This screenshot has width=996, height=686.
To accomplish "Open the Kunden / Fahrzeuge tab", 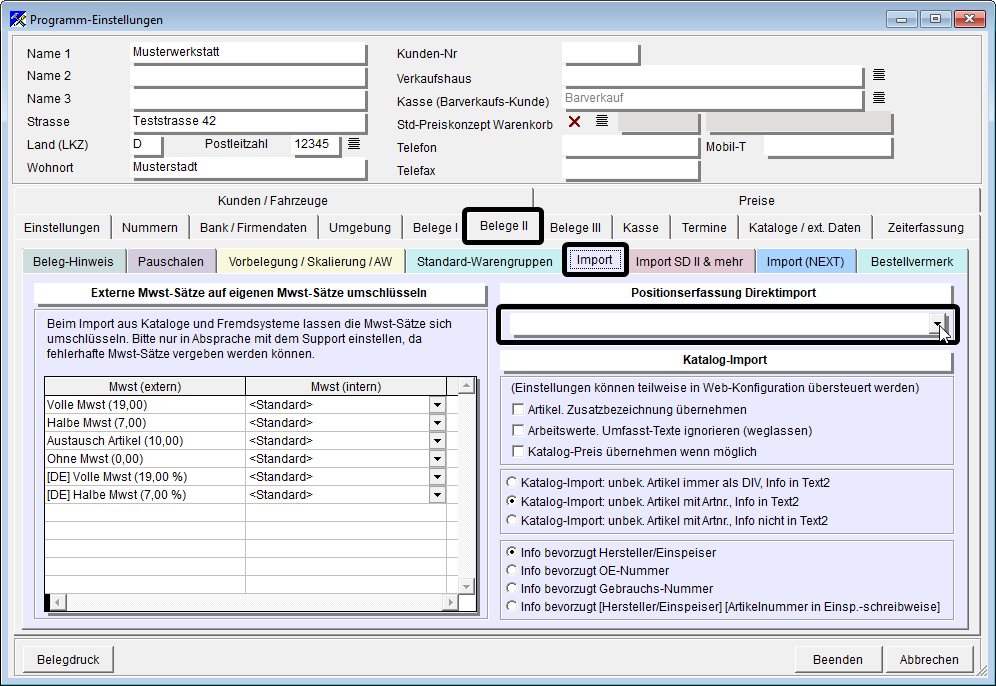I will [273, 201].
